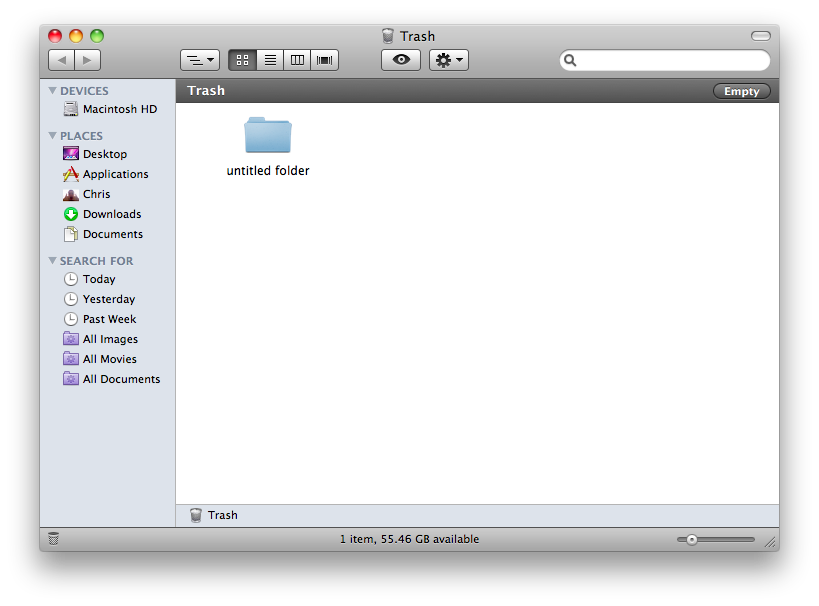This screenshot has width=819, height=606.
Task: Hide toolbar with the pill button
Action: (760, 36)
